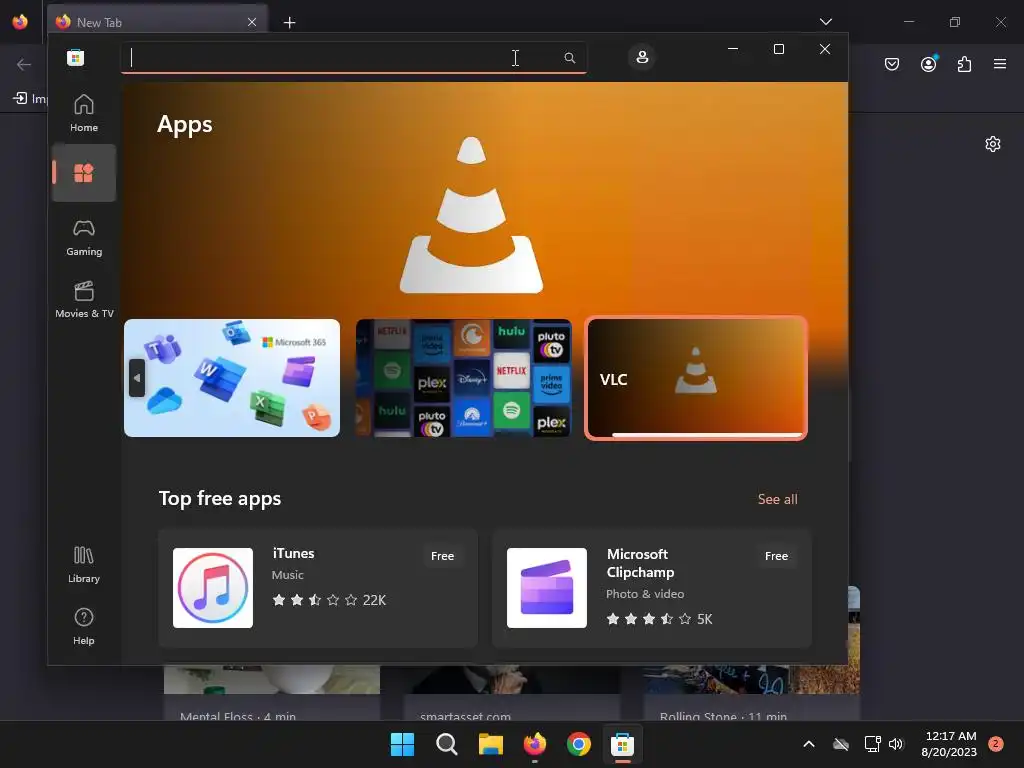Image resolution: width=1024 pixels, height=768 pixels.
Task: Click the Microsoft Store logo icon
Action: pyautogui.click(x=76, y=57)
